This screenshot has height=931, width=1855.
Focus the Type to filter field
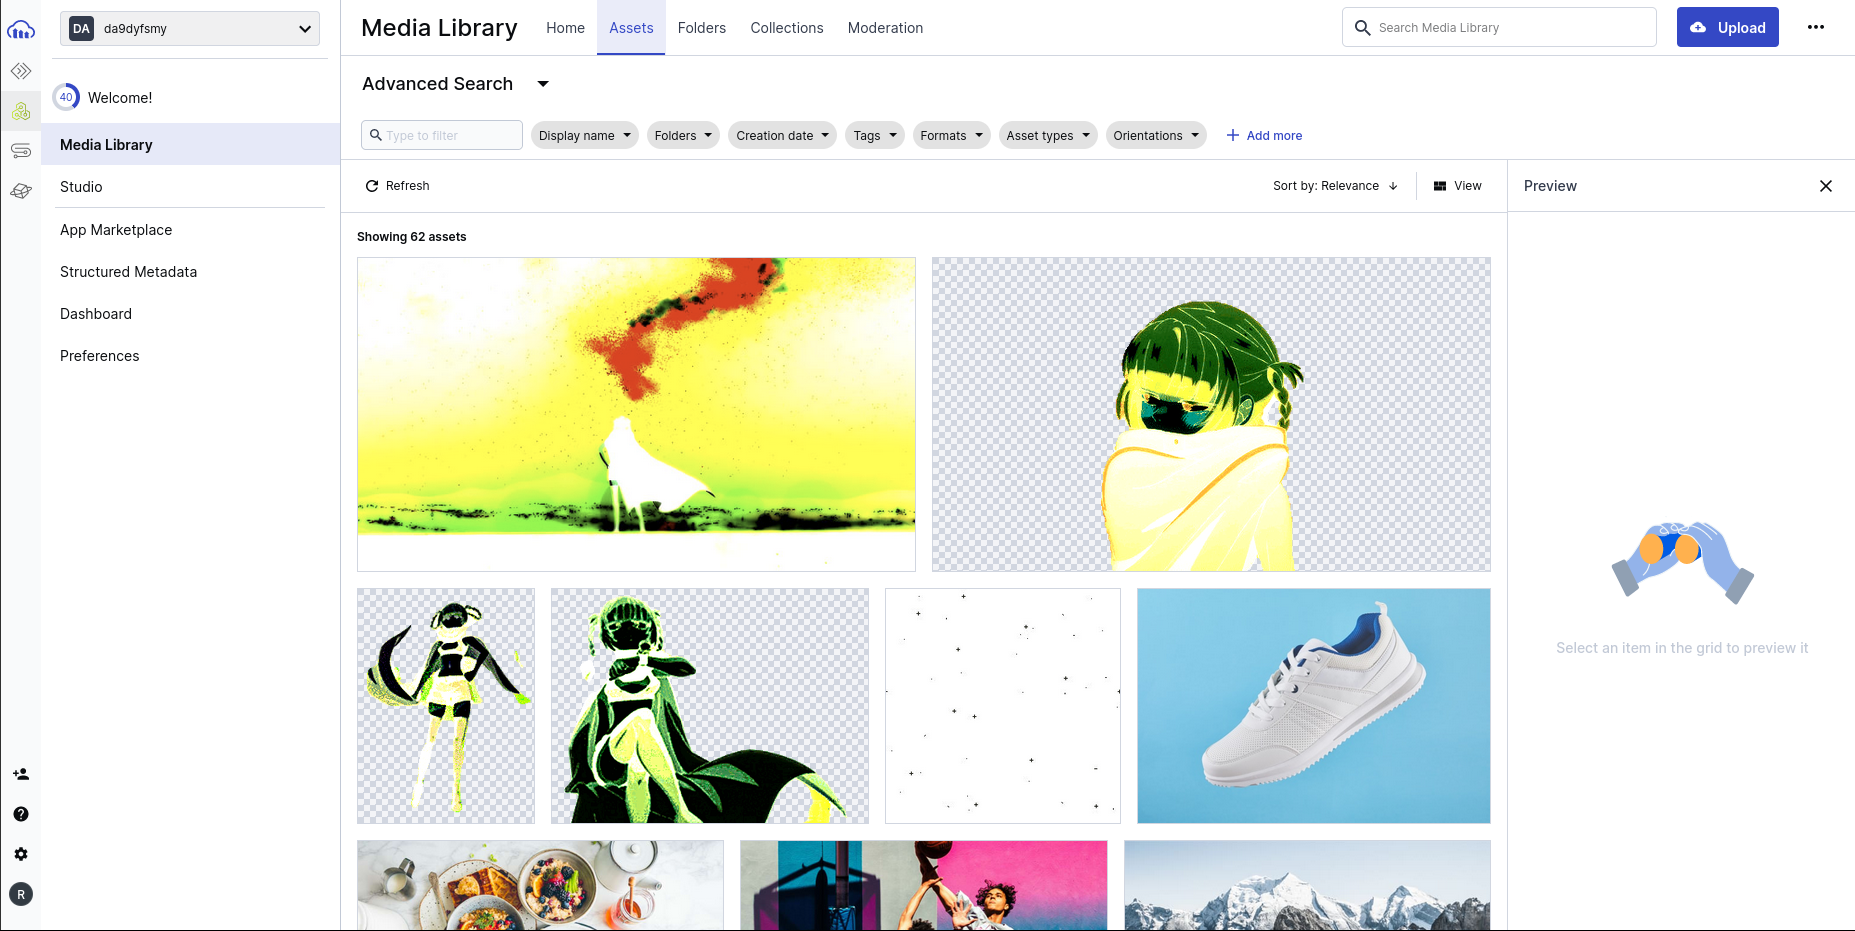pos(442,135)
